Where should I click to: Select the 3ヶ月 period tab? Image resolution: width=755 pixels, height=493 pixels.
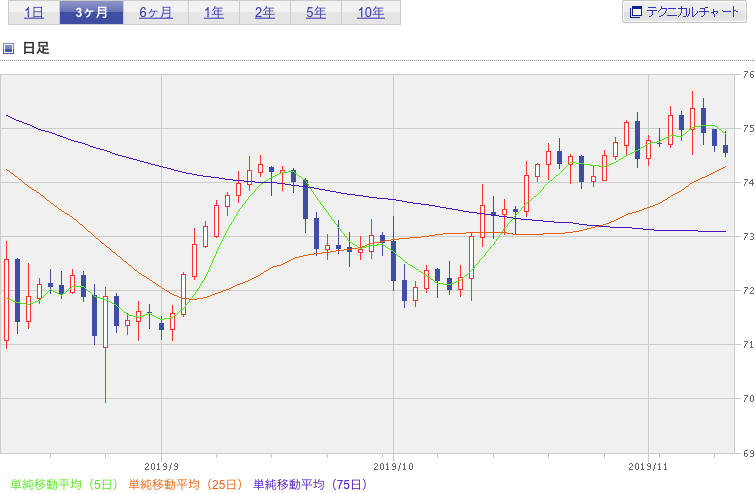coord(91,13)
